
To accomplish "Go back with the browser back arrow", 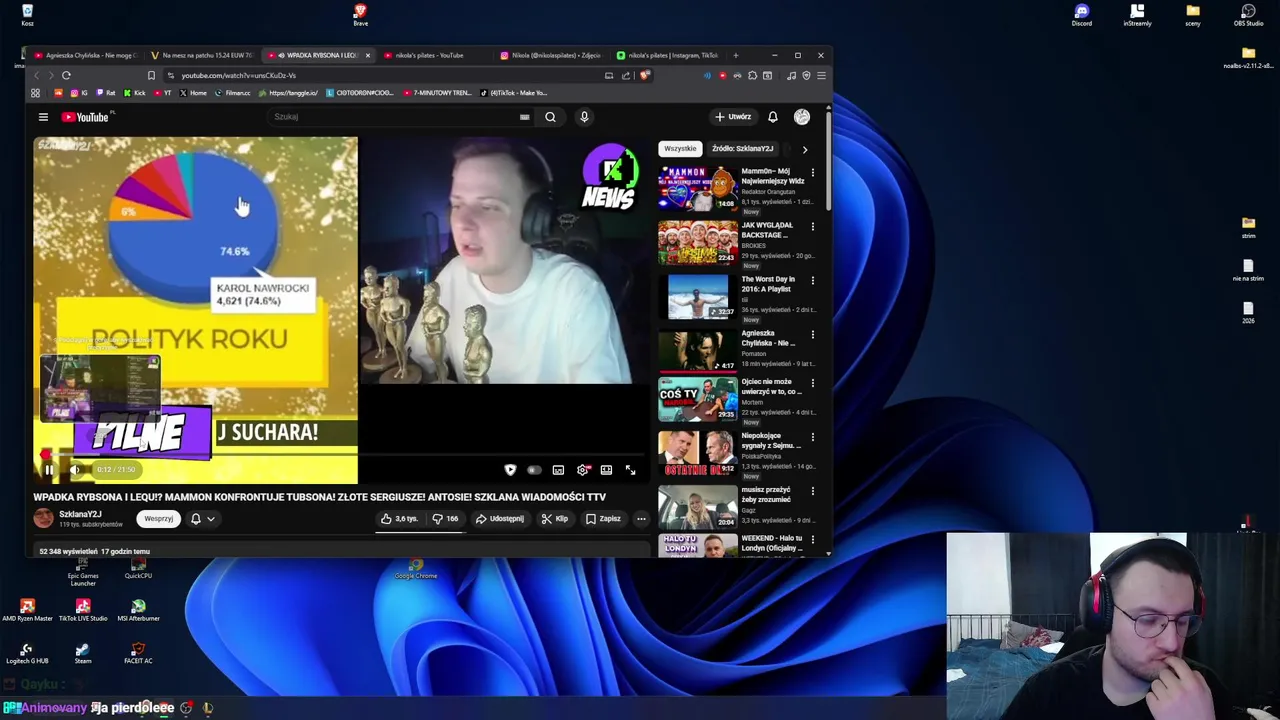I will coord(36,76).
